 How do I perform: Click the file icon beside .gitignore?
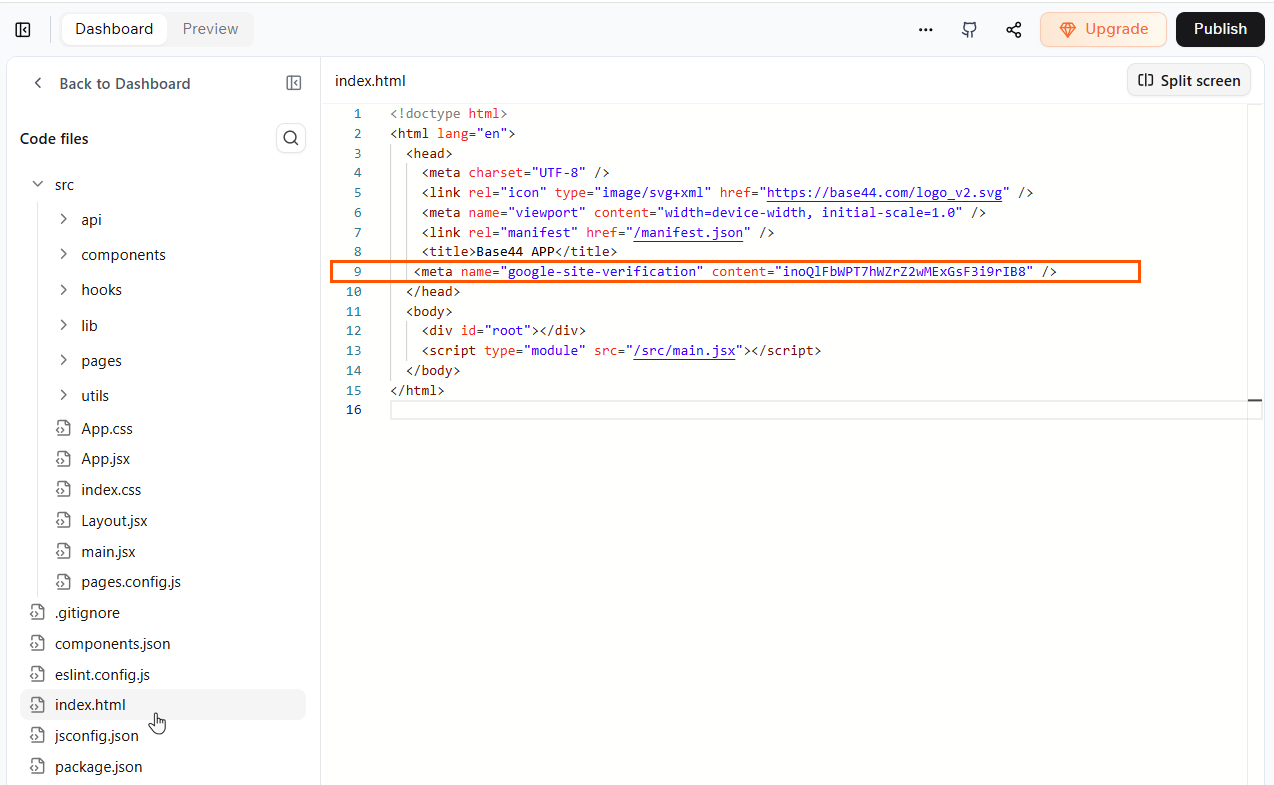(38, 613)
